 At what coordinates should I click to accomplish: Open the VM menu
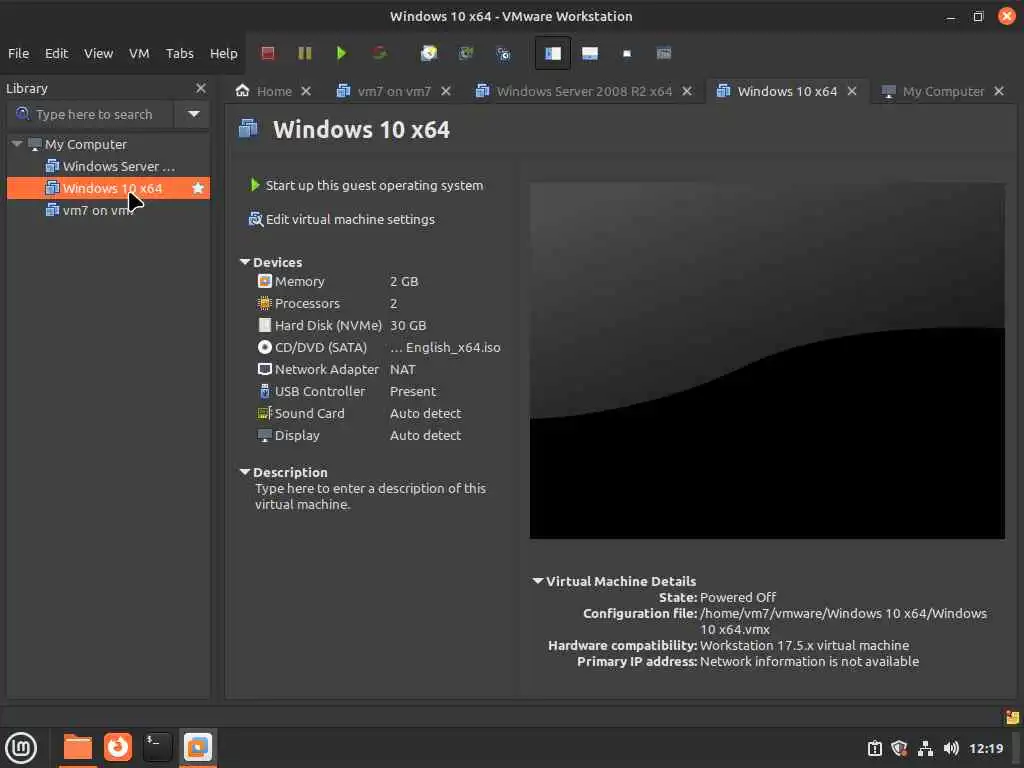click(138, 54)
